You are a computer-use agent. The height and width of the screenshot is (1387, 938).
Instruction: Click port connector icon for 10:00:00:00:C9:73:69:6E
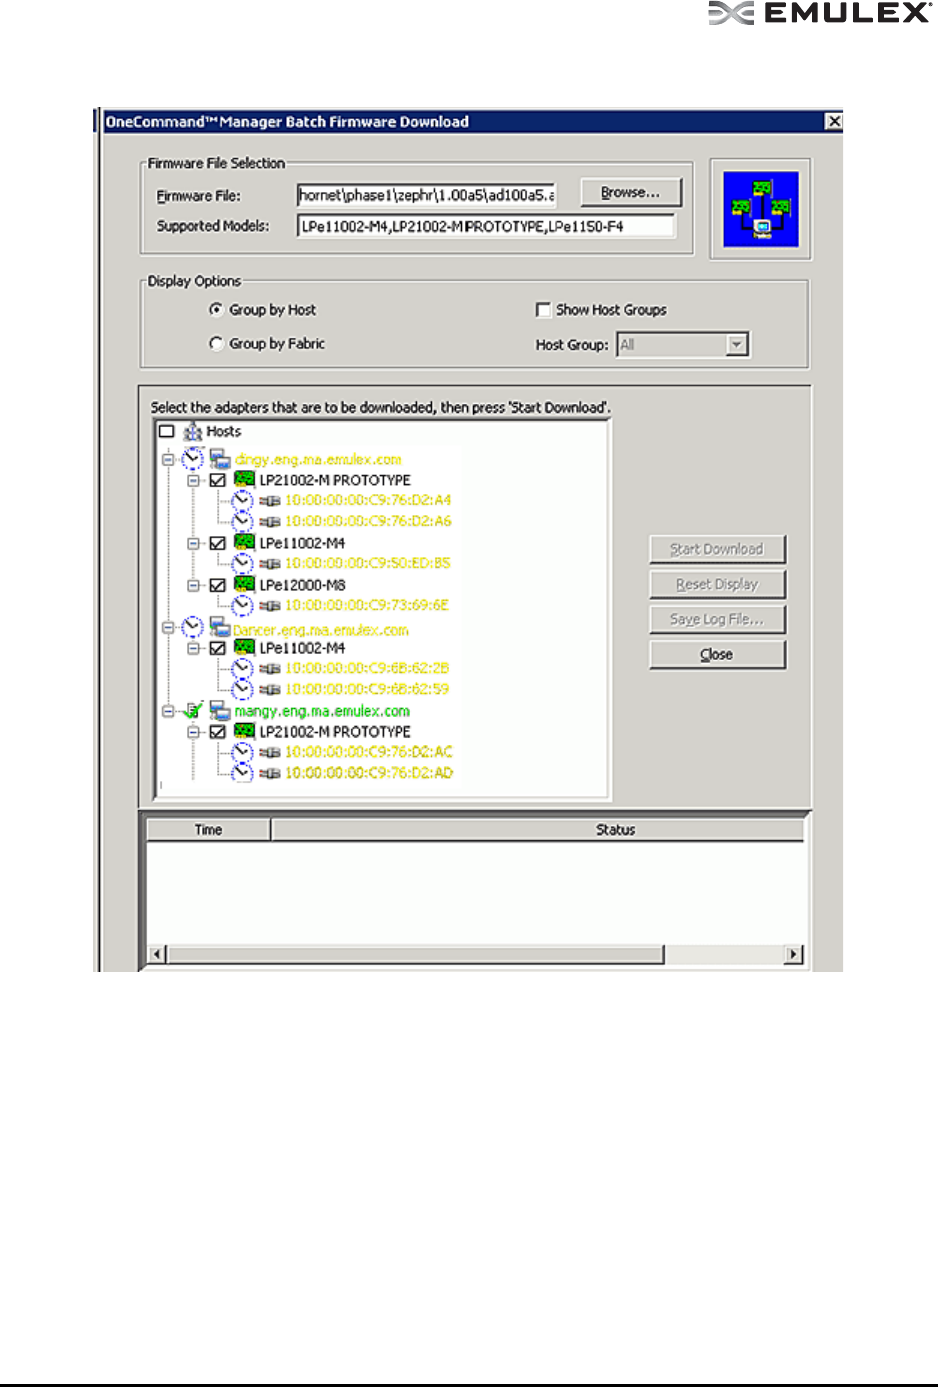tap(270, 605)
